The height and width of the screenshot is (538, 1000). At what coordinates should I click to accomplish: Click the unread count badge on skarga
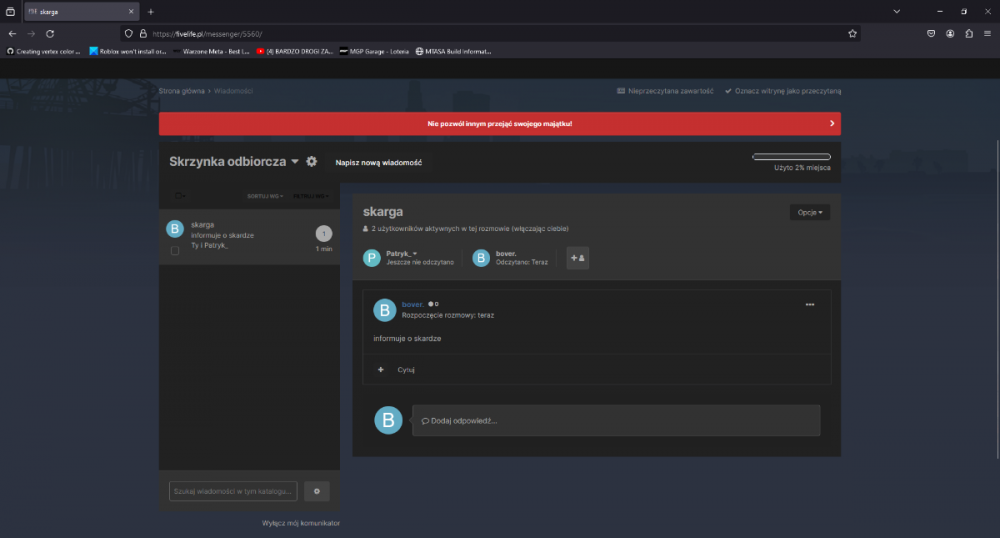(x=324, y=233)
